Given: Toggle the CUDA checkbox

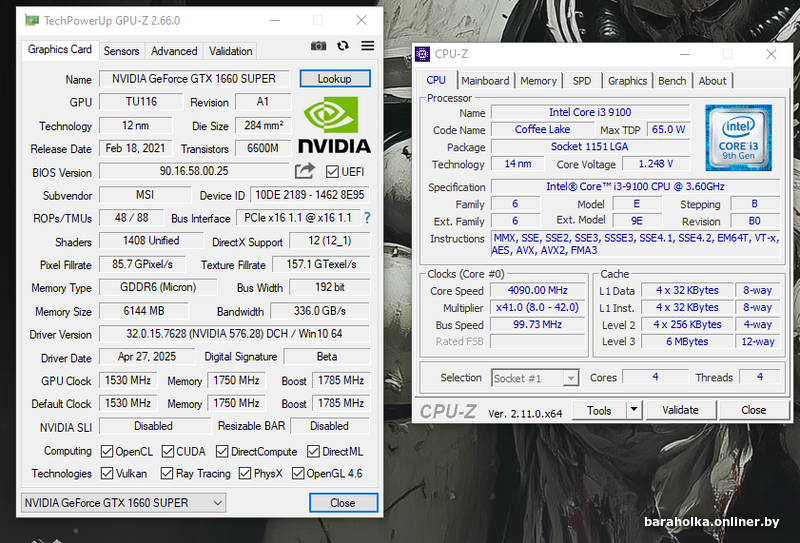Looking at the screenshot, I should [x=167, y=452].
